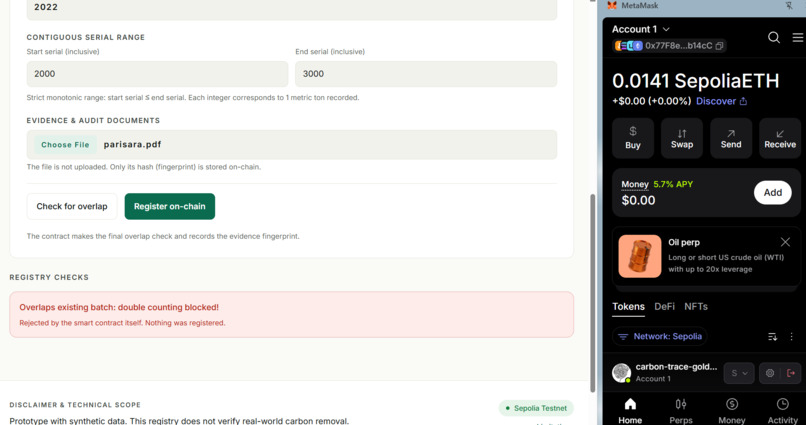Click the account multichain icons badge
Viewport: 806px width, 425px height.
(629, 46)
